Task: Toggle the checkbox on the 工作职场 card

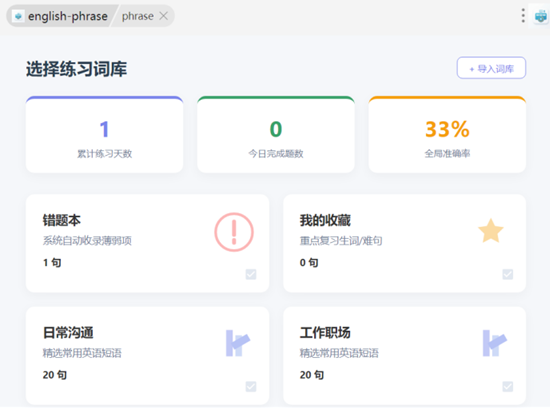Action: coord(508,387)
